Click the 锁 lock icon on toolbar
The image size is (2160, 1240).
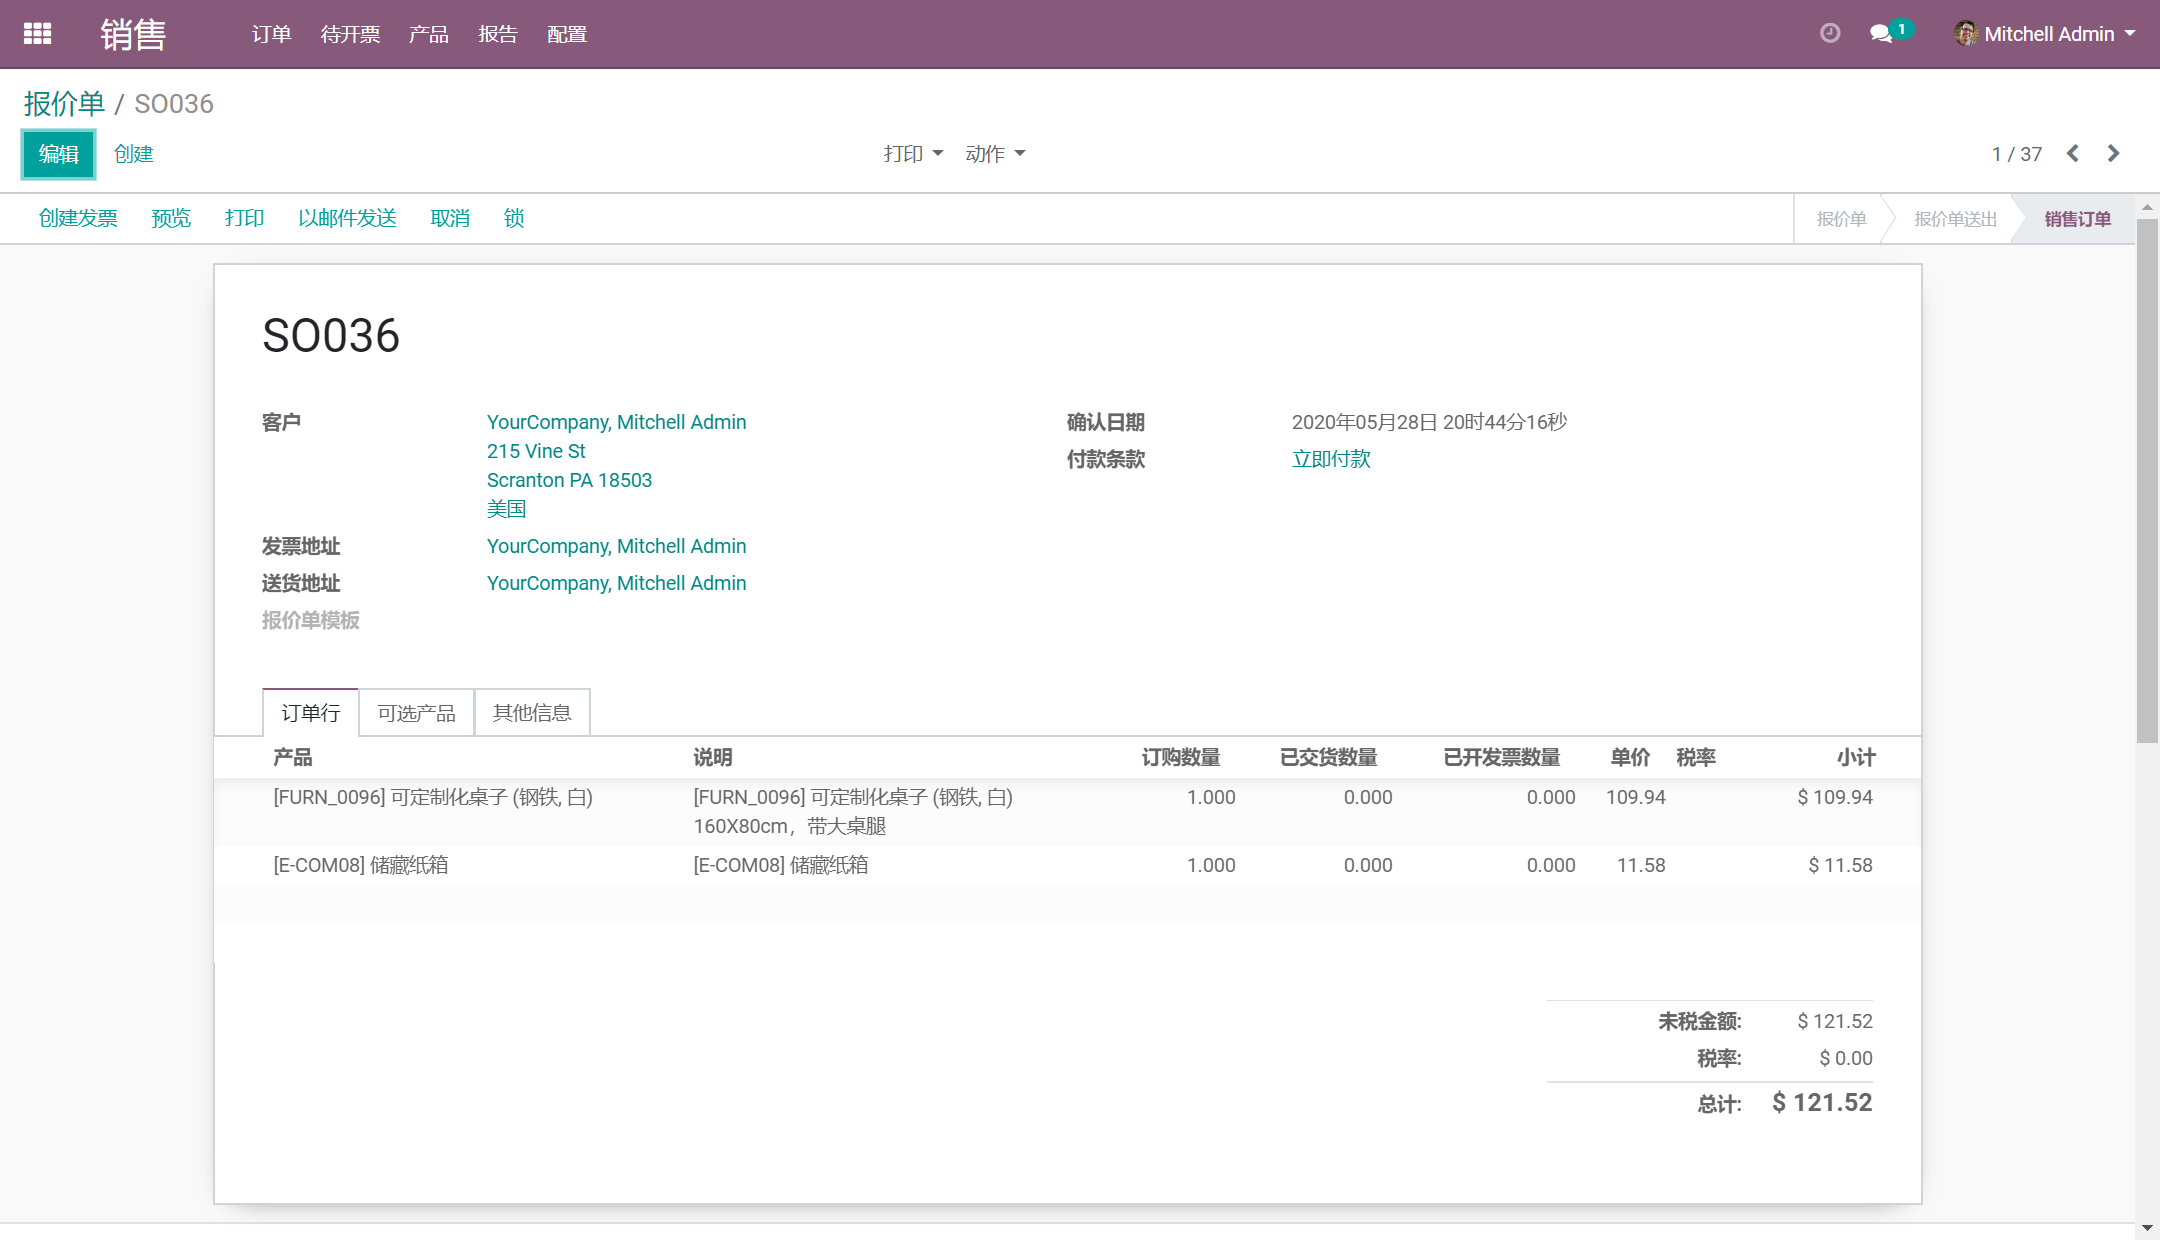coord(515,218)
